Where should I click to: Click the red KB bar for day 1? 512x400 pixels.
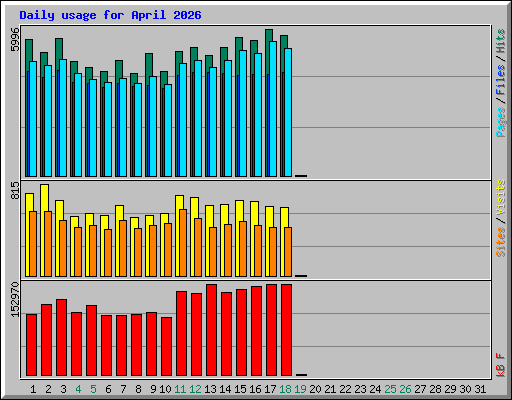[31, 345]
